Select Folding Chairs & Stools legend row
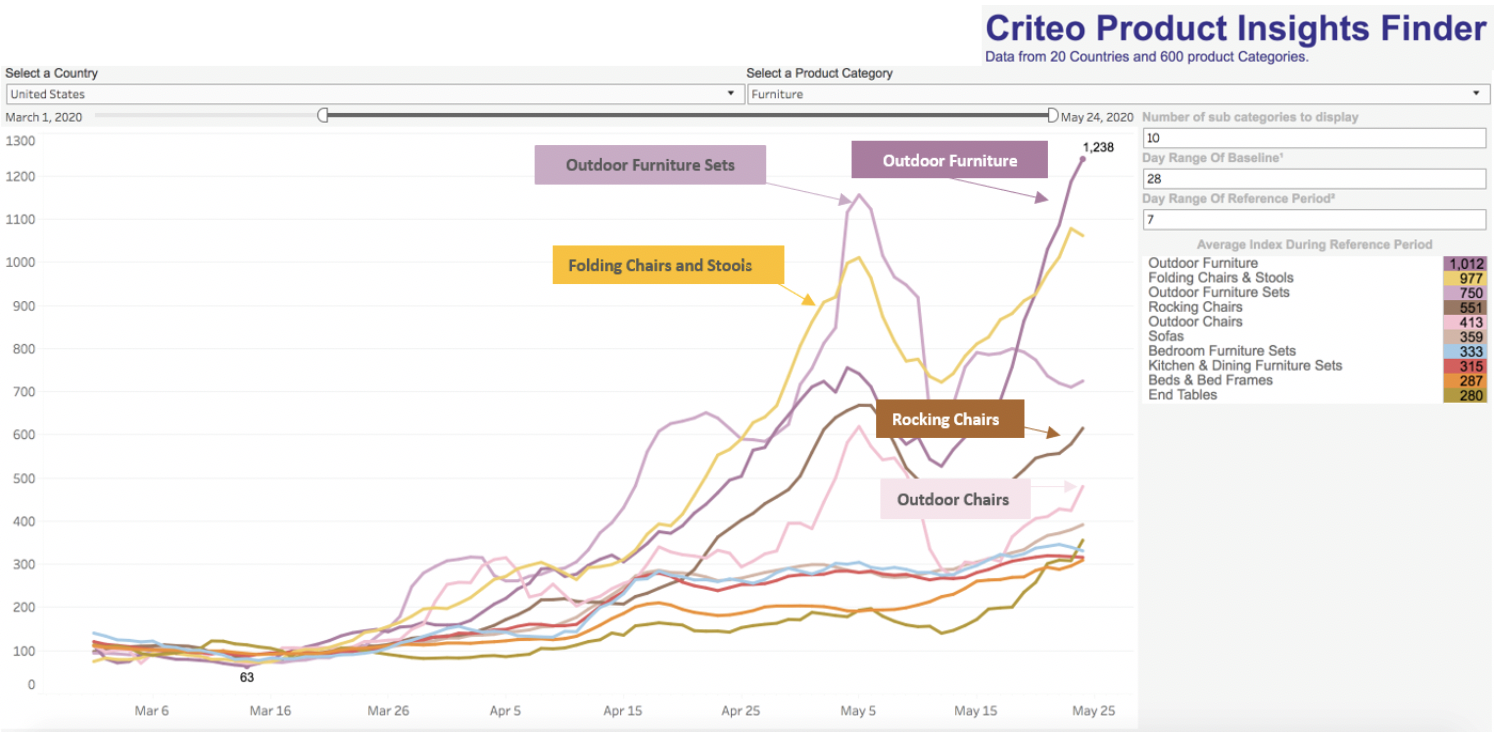Screen dimensions: 1496x732 click(x=1317, y=278)
